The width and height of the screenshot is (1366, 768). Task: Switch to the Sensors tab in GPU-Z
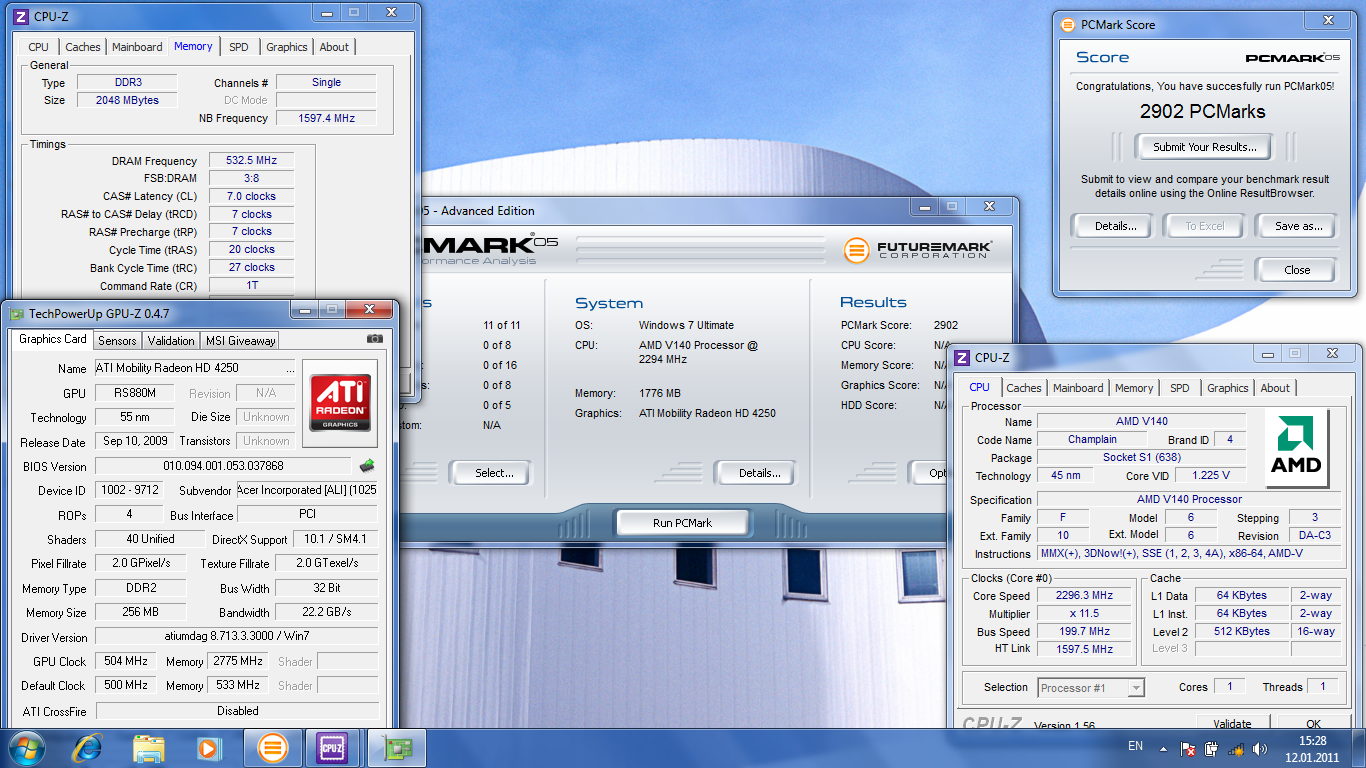tap(117, 340)
